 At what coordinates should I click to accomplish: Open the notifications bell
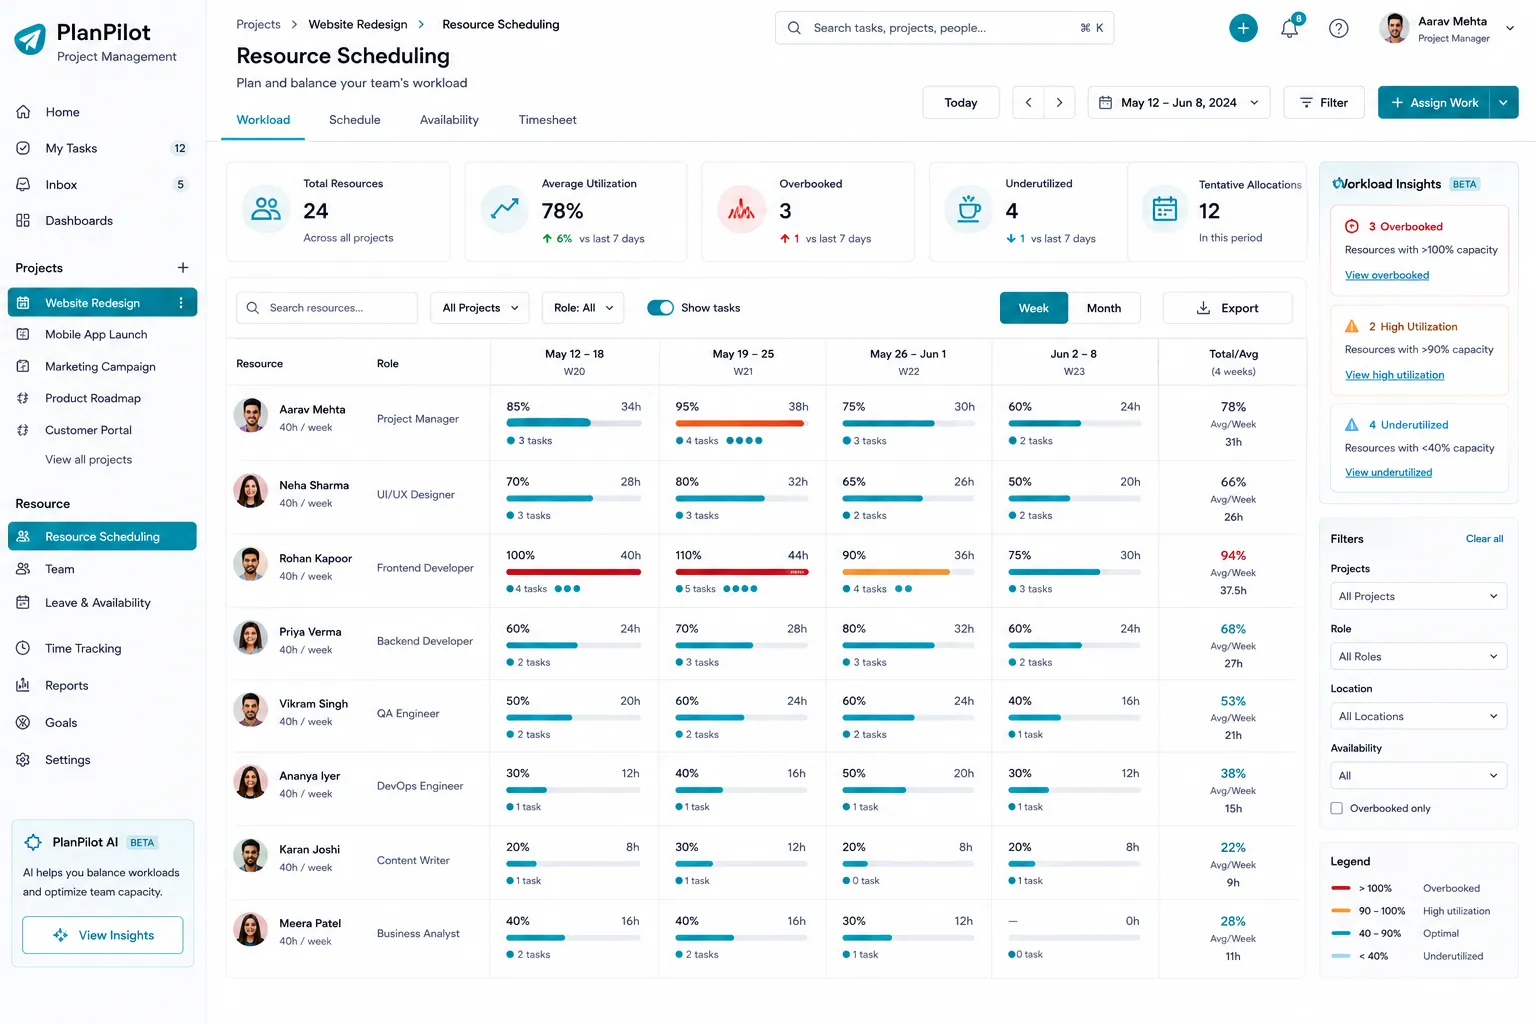pyautogui.click(x=1290, y=28)
